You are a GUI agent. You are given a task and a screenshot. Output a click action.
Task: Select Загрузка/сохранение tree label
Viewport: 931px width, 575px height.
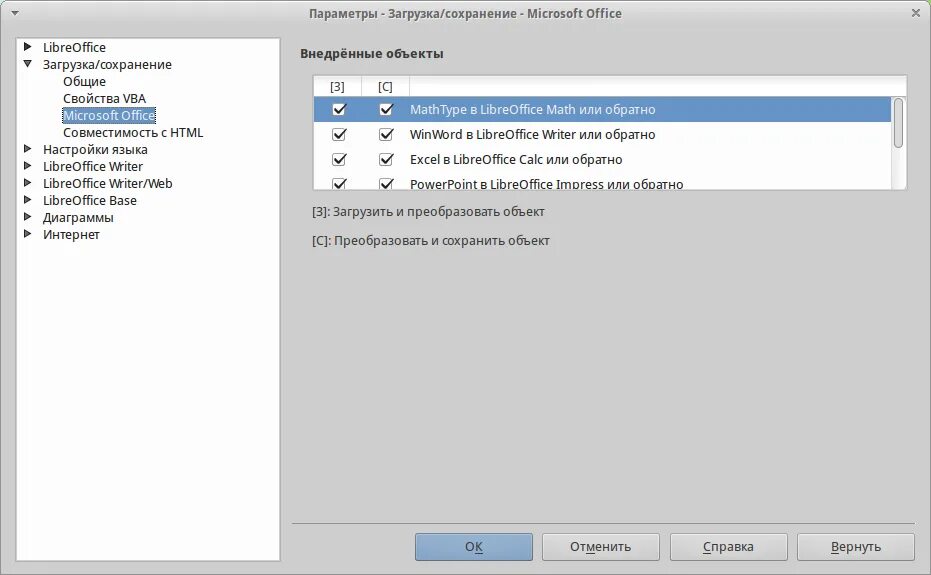pyautogui.click(x=107, y=64)
